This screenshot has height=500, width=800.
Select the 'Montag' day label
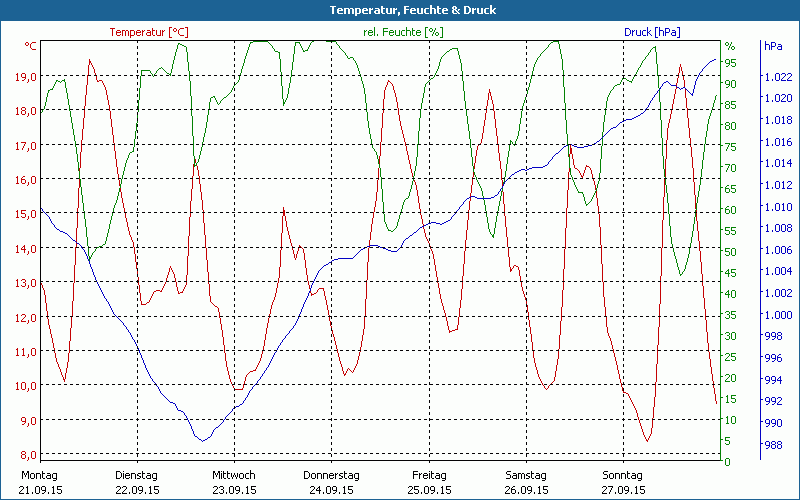click(x=39, y=475)
